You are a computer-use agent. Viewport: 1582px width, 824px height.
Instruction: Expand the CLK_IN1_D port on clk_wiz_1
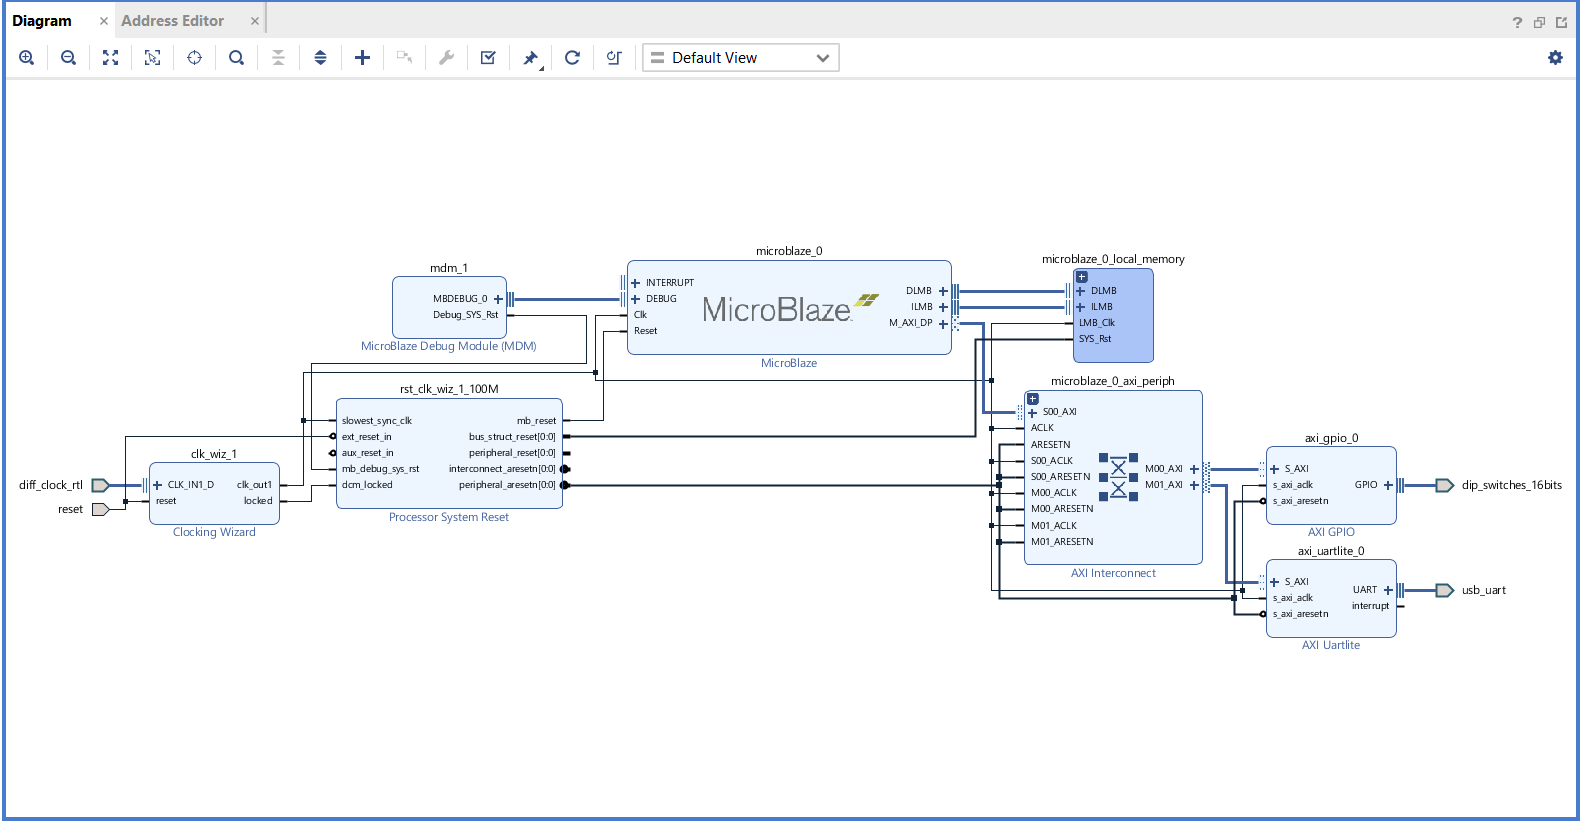pyautogui.click(x=157, y=485)
